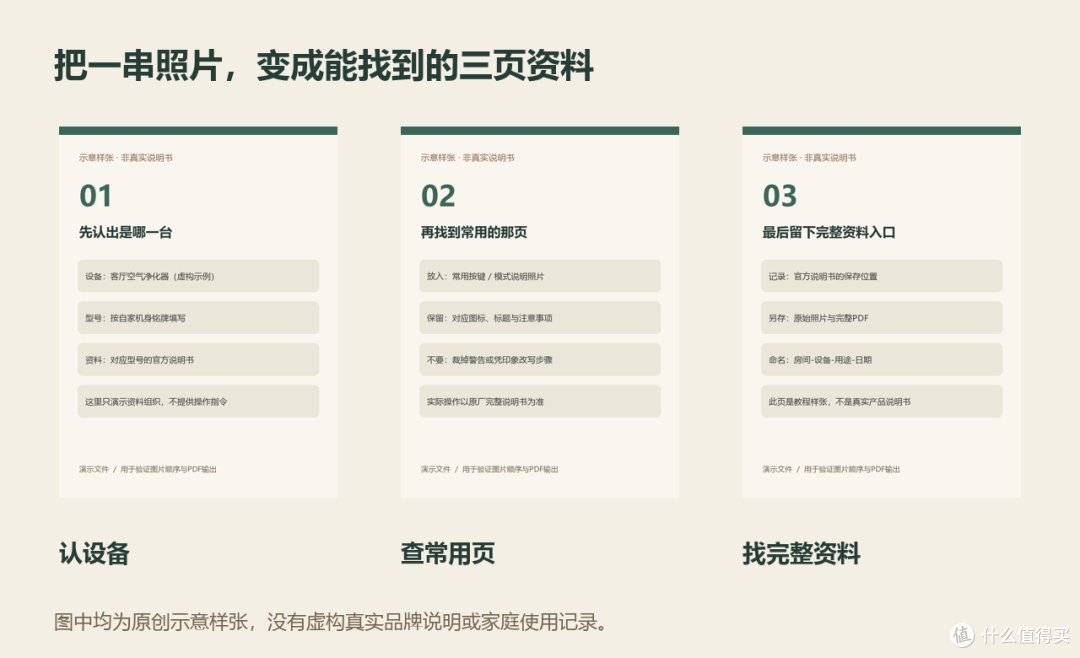This screenshot has width=1080, height=658.
Task: Select row 型号：按自家机身铭牌填写
Action: (198, 318)
